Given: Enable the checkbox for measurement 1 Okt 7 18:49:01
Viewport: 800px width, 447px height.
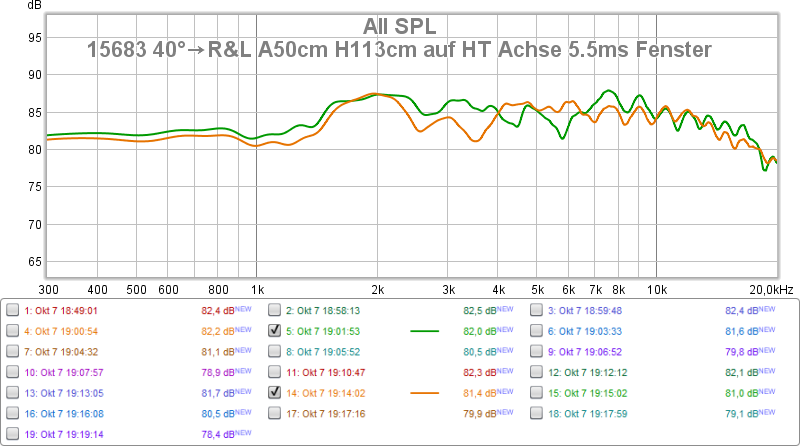Looking at the screenshot, I should [x=13, y=310].
